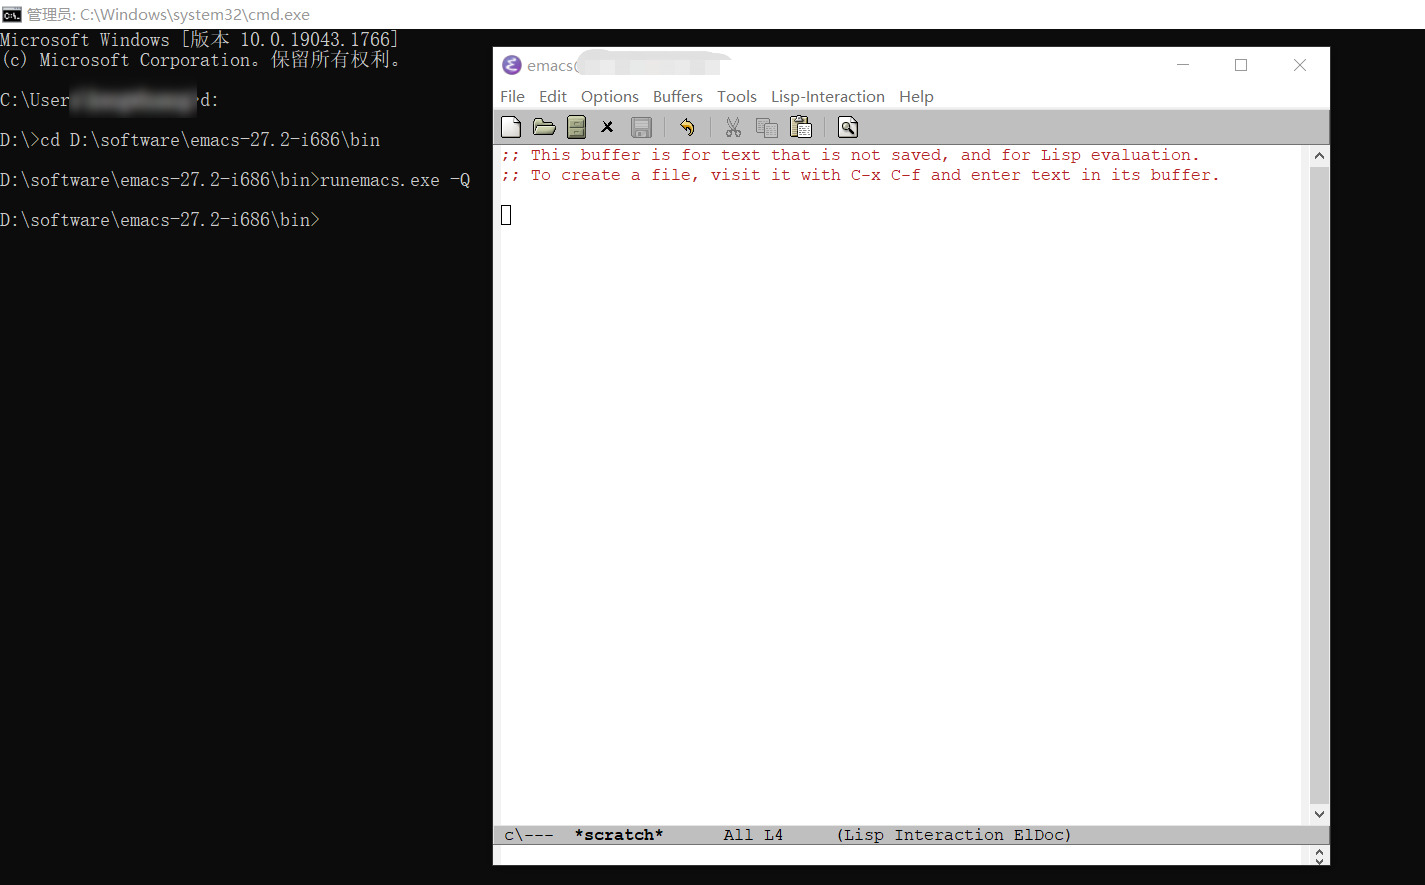Screen dimensions: 1425x885
Task: Paste from clipboard using the clipboard icon
Action: [800, 127]
